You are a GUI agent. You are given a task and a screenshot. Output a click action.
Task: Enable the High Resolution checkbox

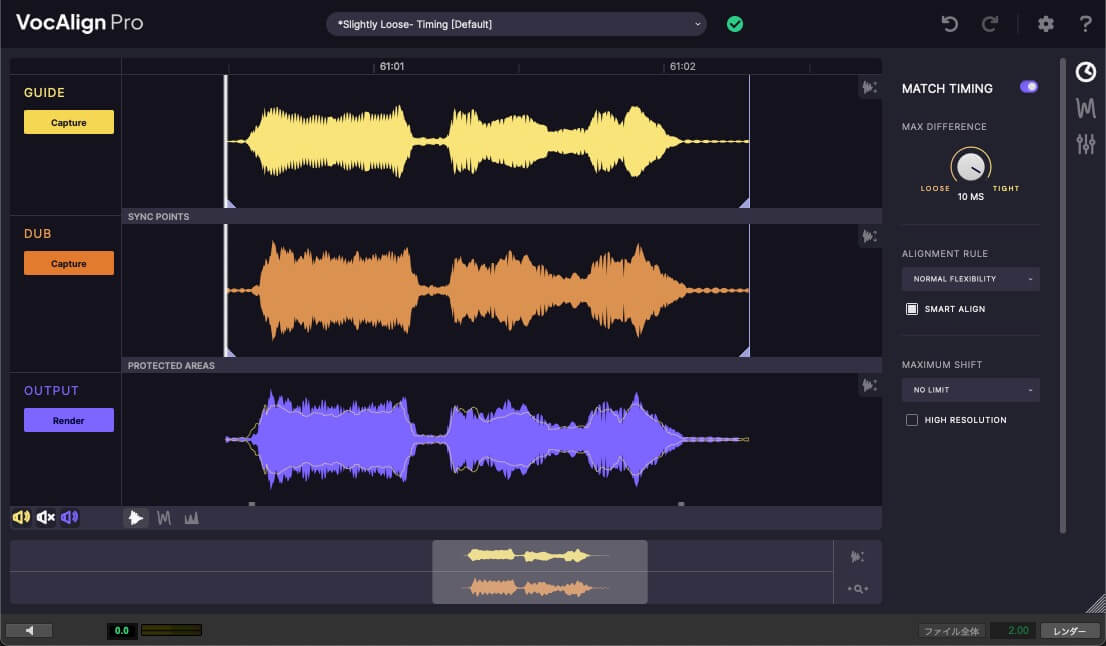tap(912, 420)
